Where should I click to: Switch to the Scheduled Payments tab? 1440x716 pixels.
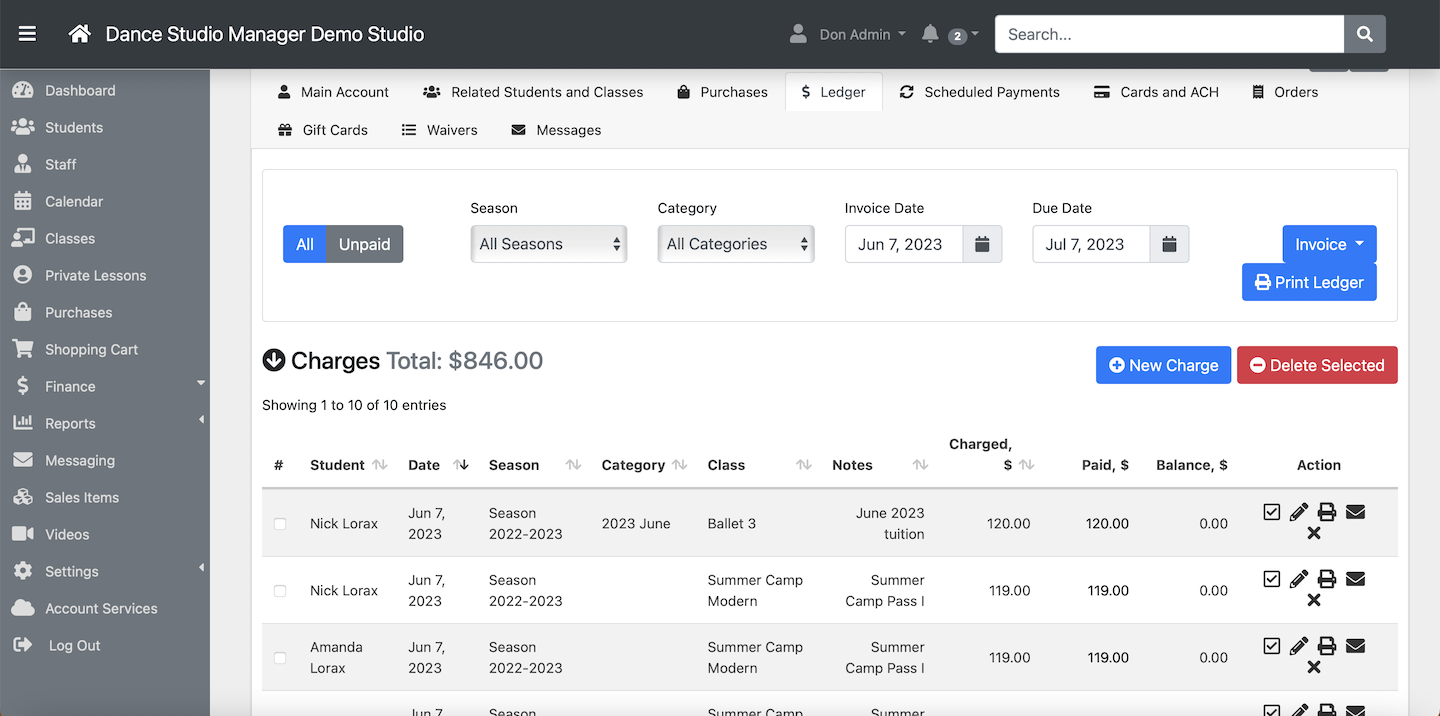tap(980, 91)
